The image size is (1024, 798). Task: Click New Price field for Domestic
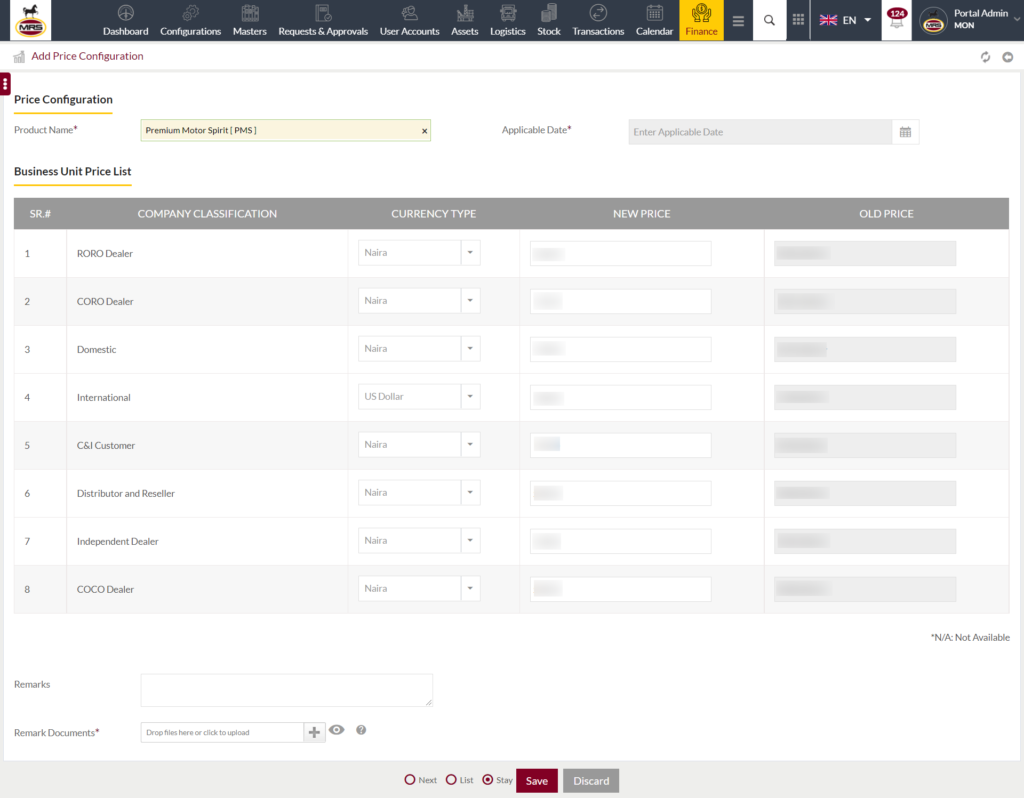click(620, 349)
